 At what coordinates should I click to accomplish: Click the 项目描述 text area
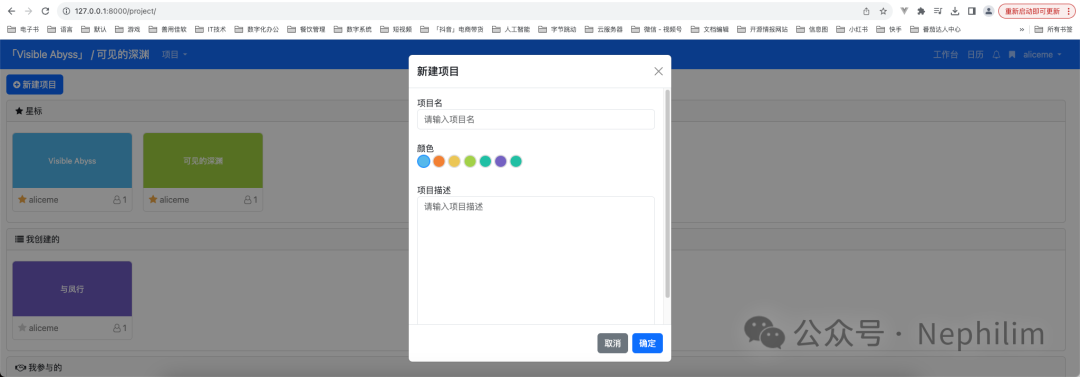536,261
